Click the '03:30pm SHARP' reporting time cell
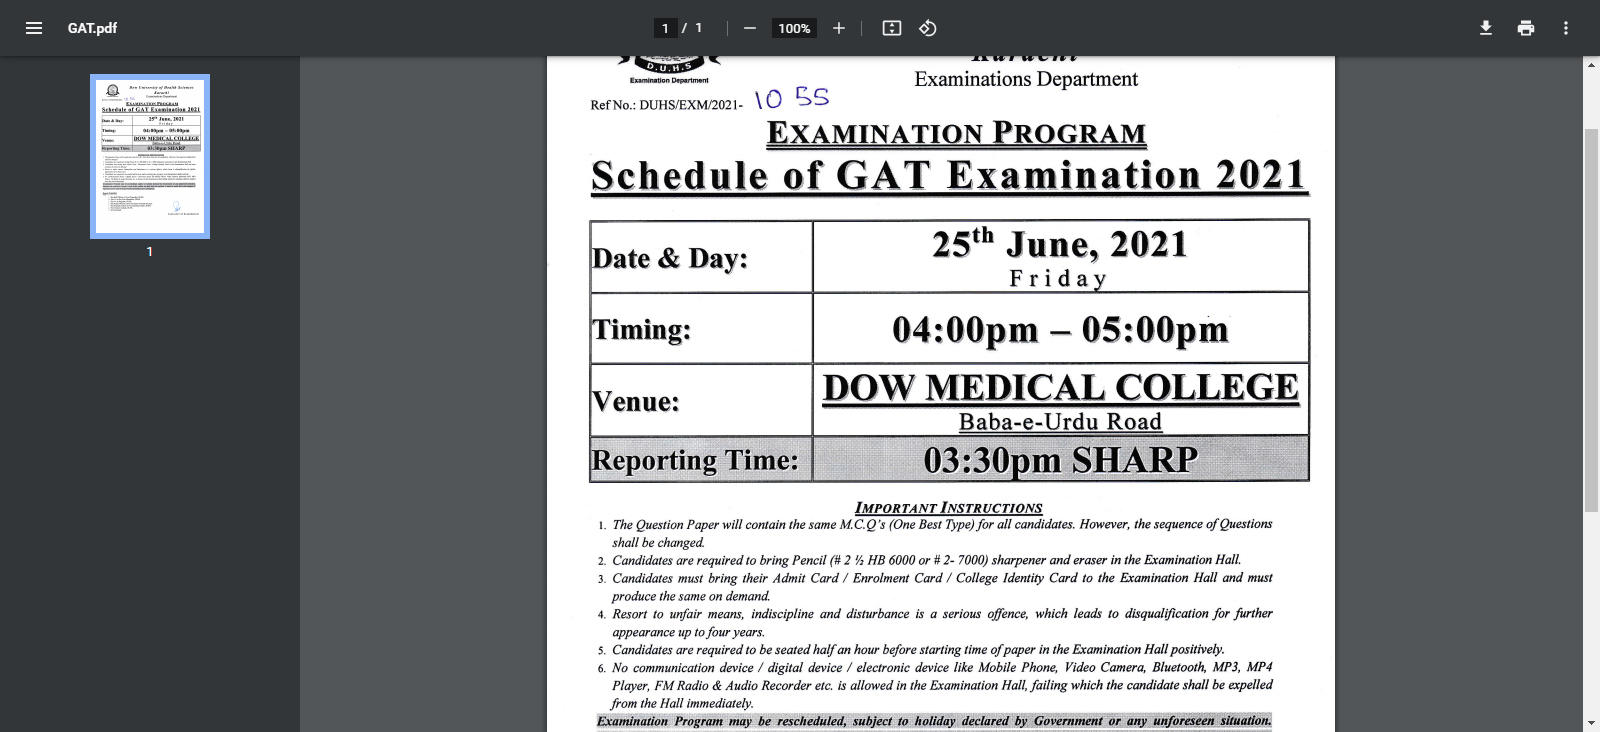Viewport: 1600px width, 732px height. [1060, 459]
